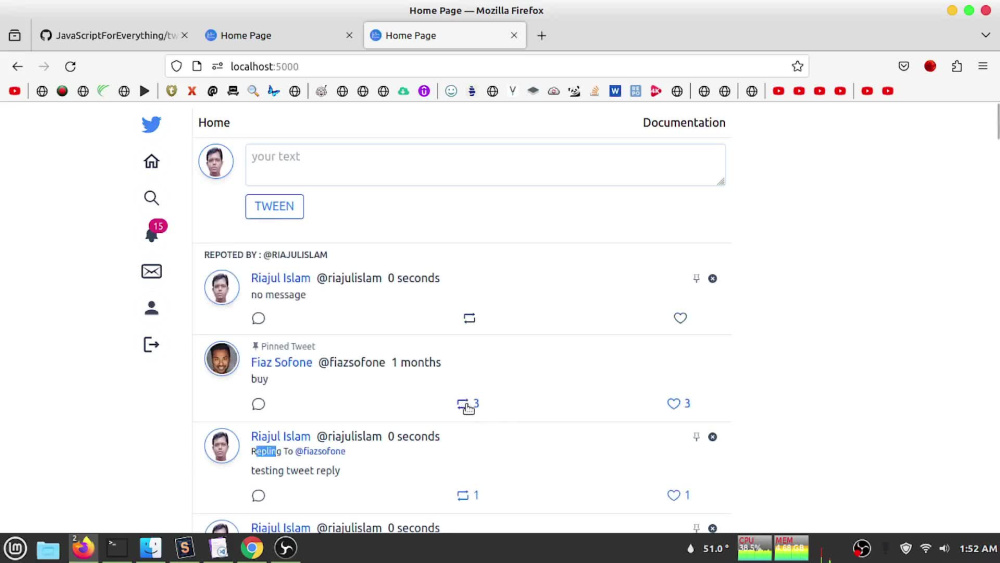Viewport: 1000px width, 563px height.
Task: Reply to the 'no message' tween
Action: (258, 318)
